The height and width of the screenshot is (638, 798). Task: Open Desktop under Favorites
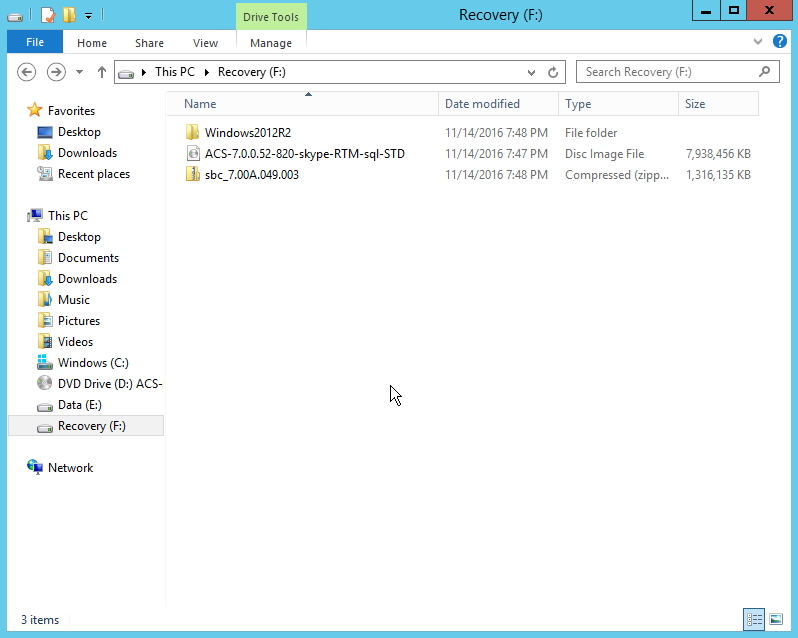pyautogui.click(x=79, y=132)
